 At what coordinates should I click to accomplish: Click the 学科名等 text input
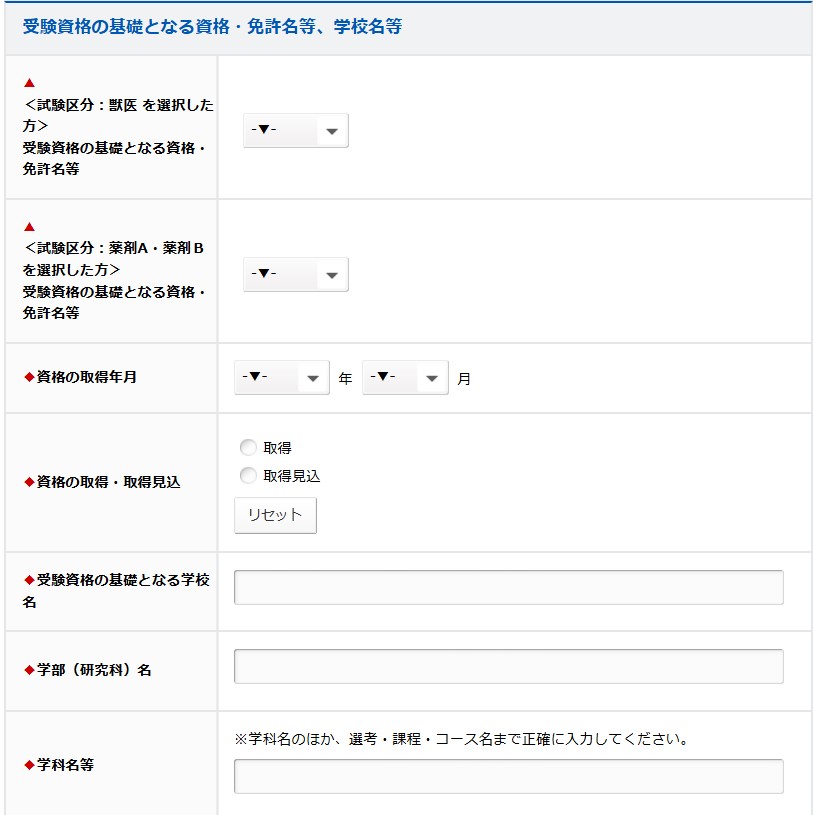[508, 776]
